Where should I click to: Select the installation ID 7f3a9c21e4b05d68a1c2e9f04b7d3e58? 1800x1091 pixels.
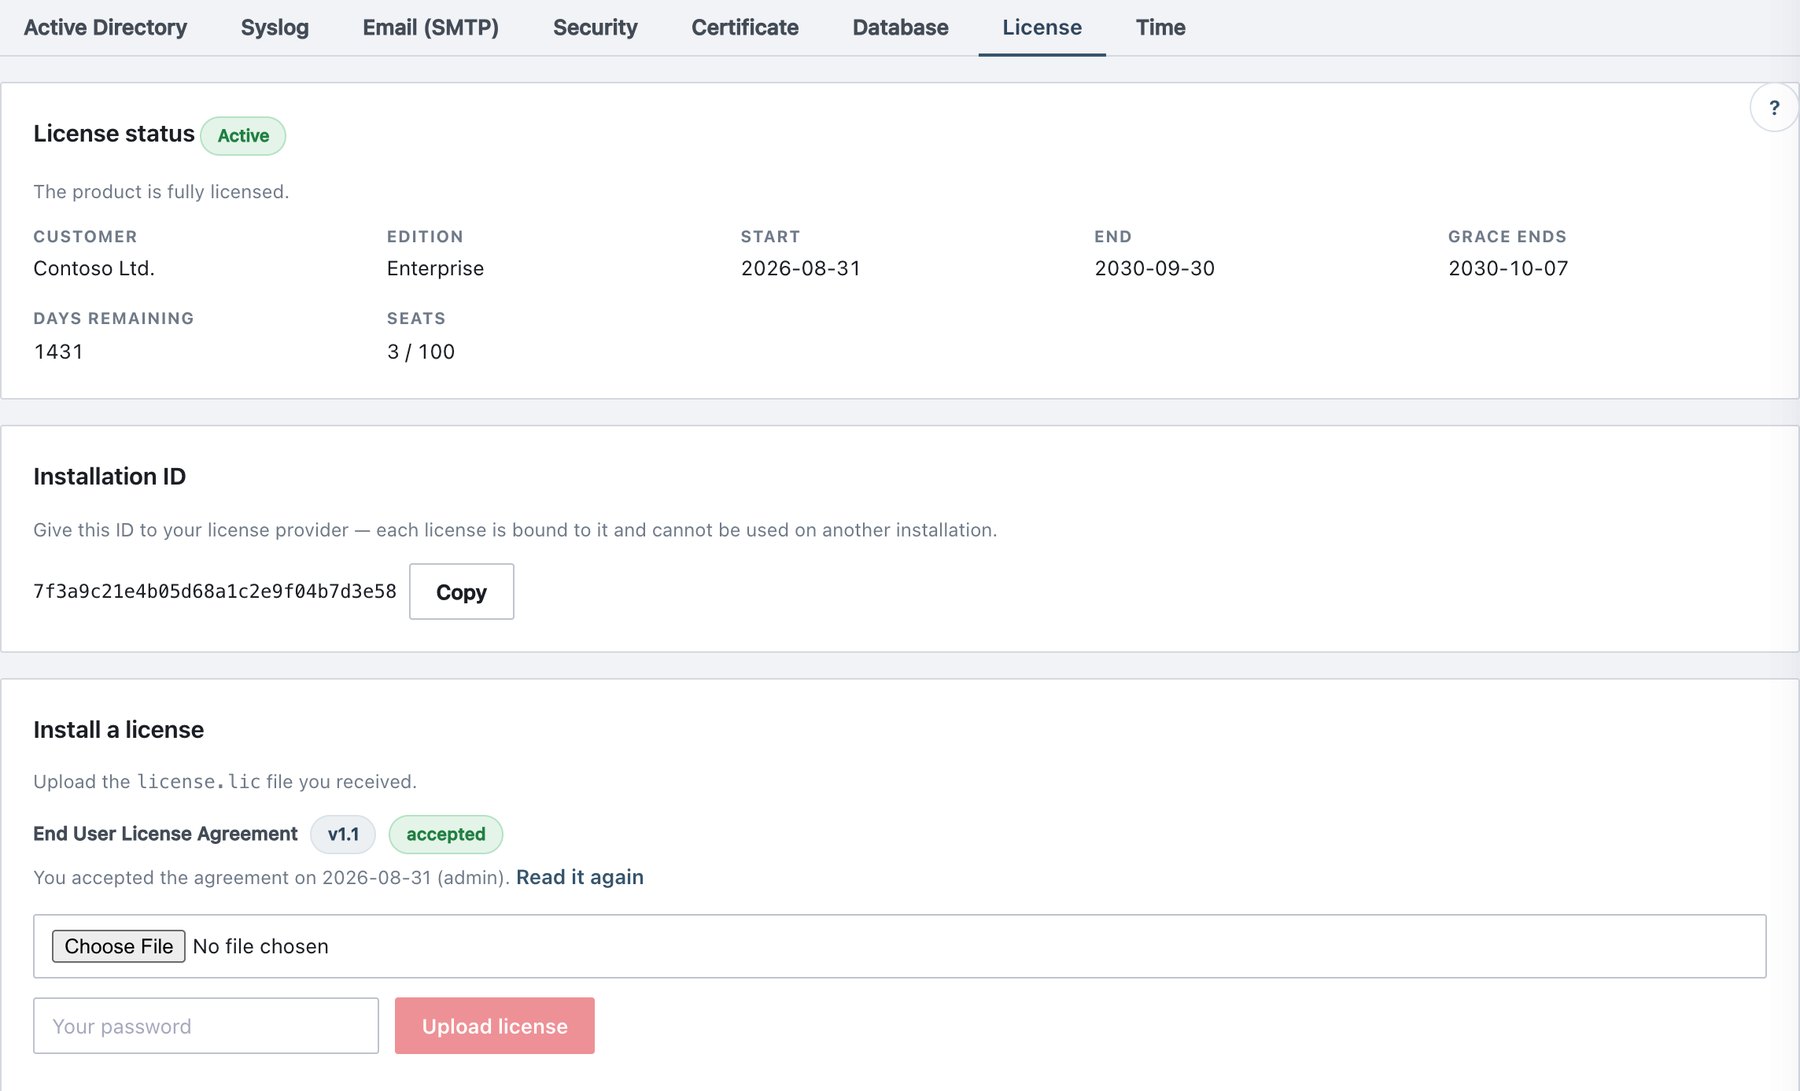pyautogui.click(x=215, y=592)
